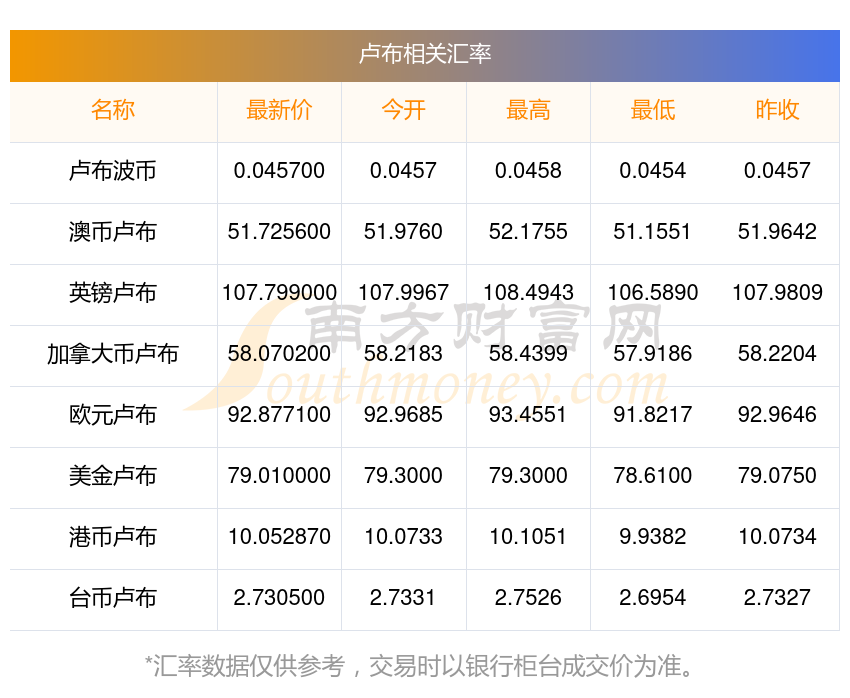This screenshot has width=850, height=698.
Task: Select the 美金卢布 row name
Action: tap(113, 476)
